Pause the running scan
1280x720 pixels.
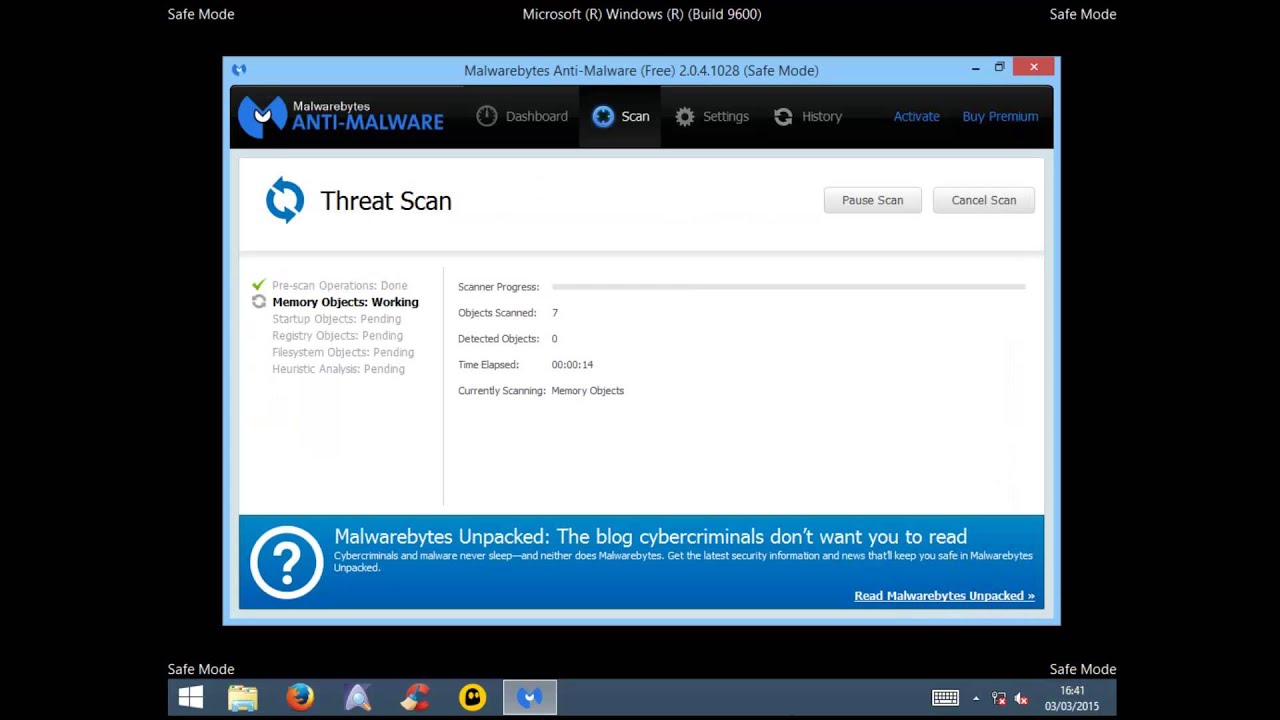click(x=872, y=200)
